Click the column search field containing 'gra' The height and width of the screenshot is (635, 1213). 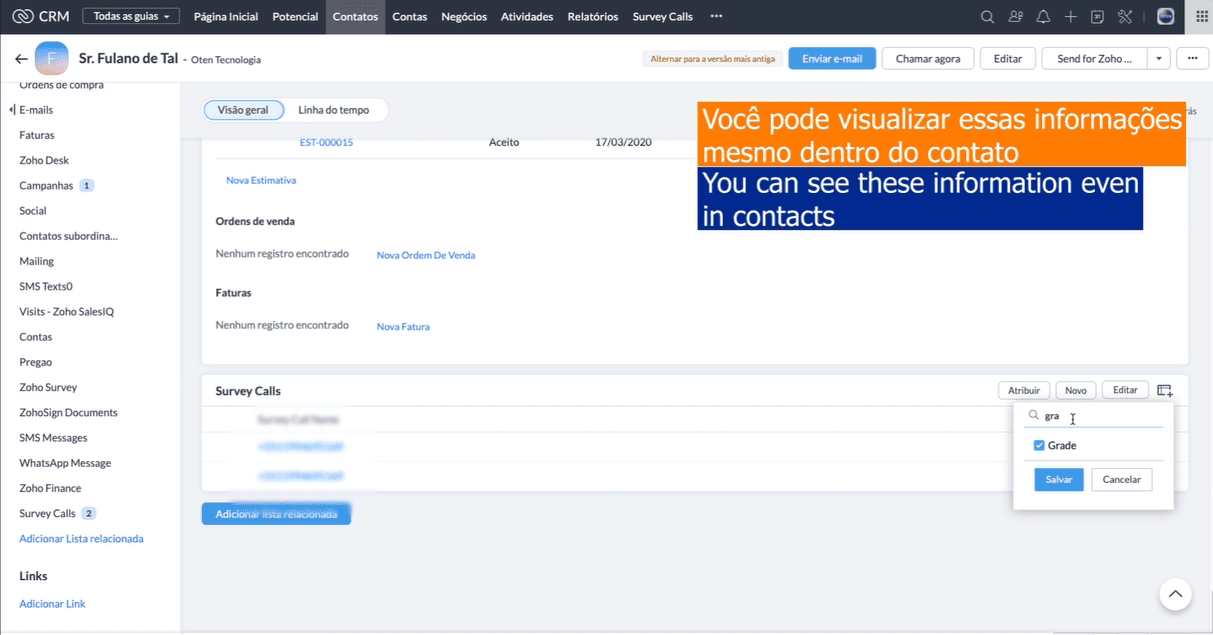click(1100, 416)
